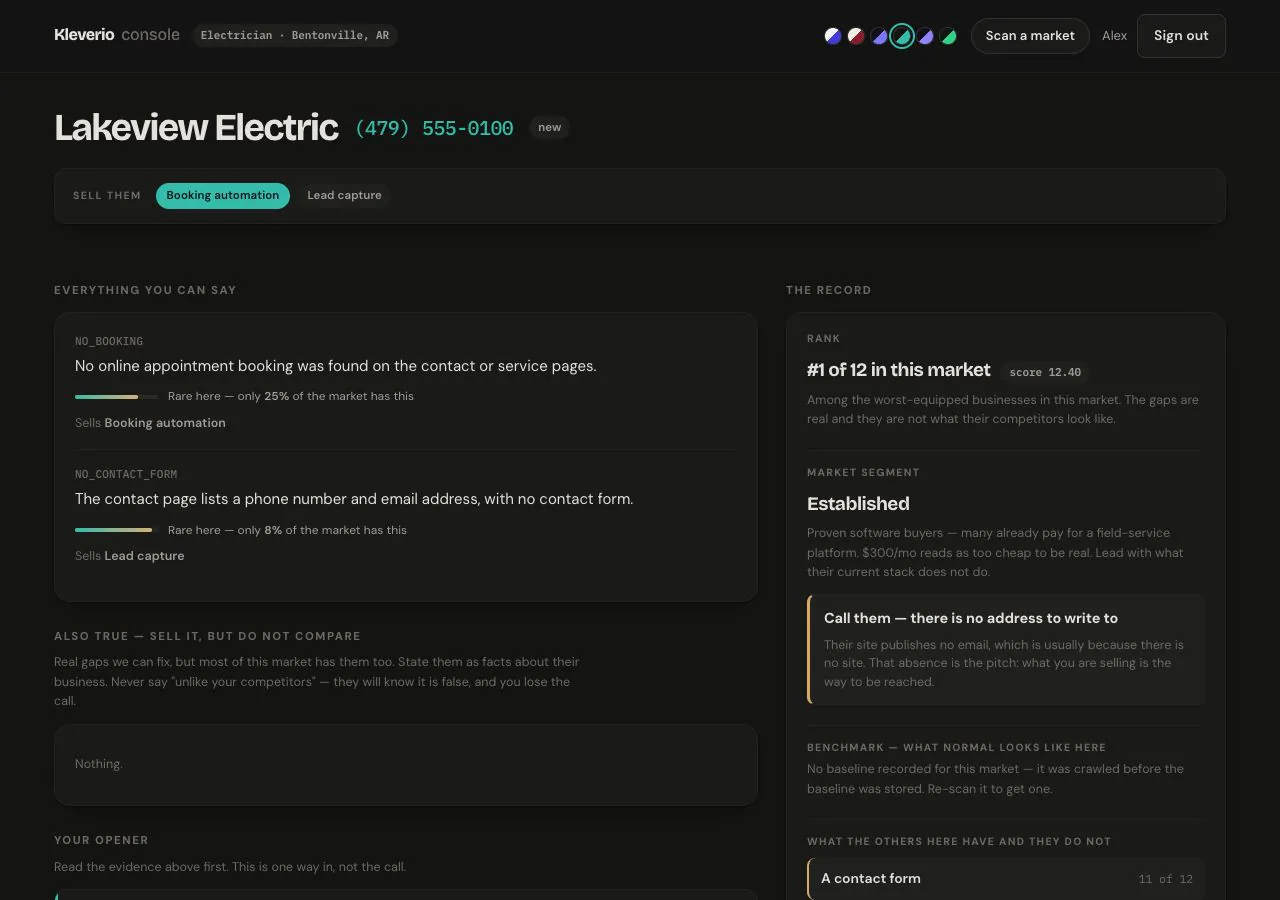Viewport: 1280px width, 900px height.
Task: Click the Lakeview Electric heading
Action: pyautogui.click(x=196, y=128)
